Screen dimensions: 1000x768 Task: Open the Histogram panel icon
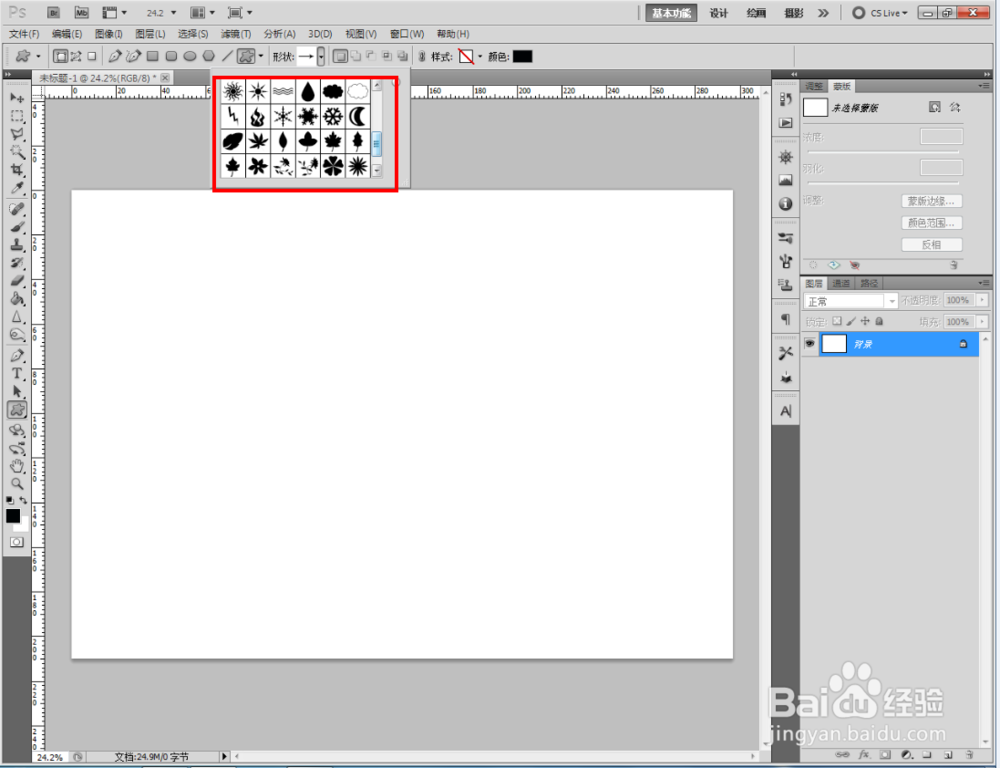[x=786, y=181]
